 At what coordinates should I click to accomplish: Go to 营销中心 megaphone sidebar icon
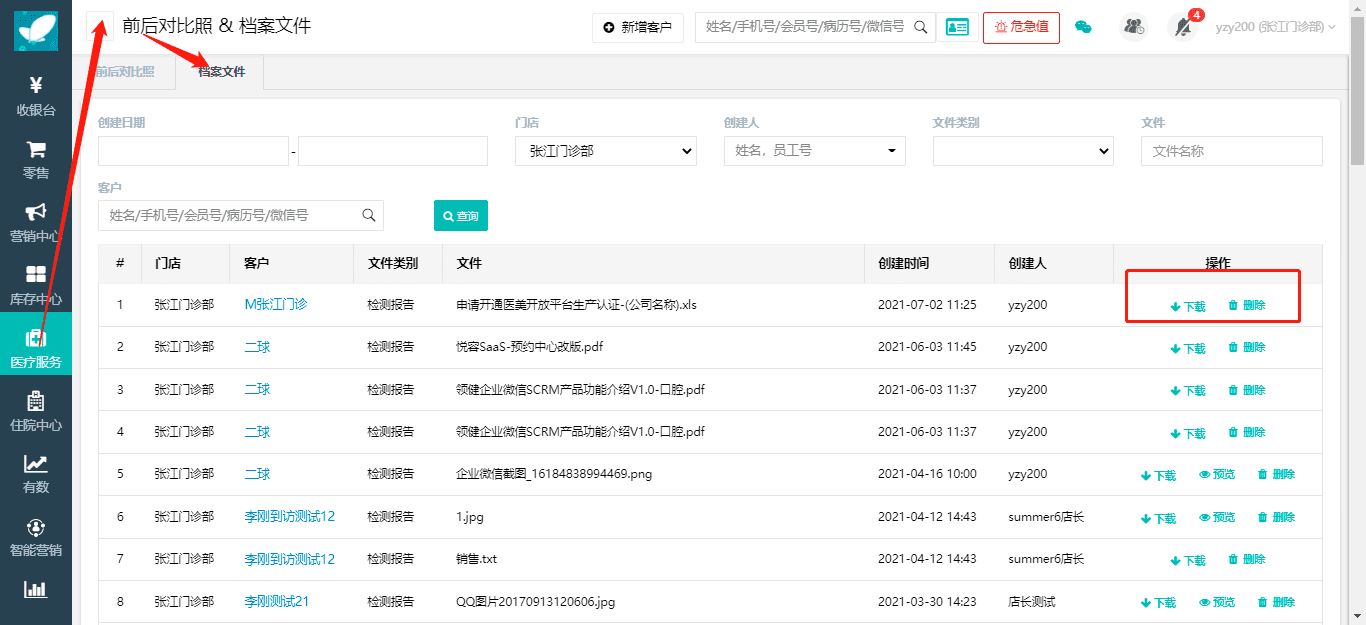point(36,222)
